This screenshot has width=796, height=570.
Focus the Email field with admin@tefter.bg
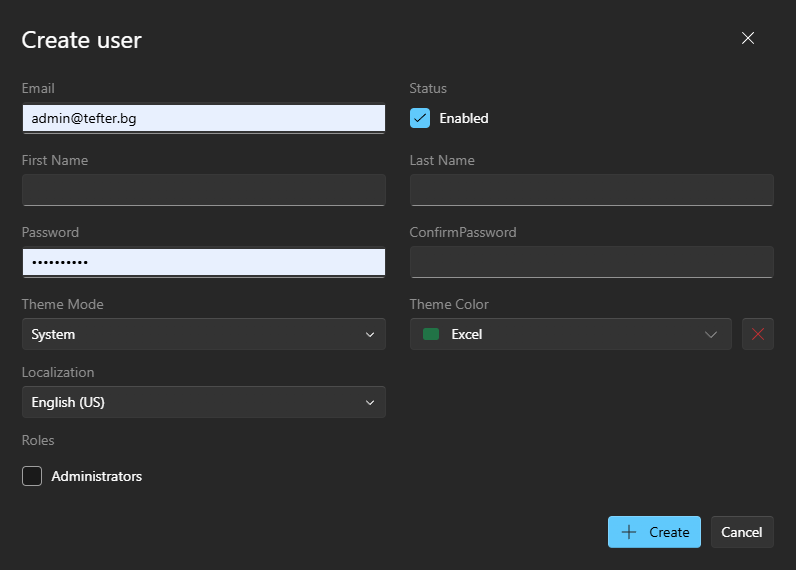coord(204,119)
